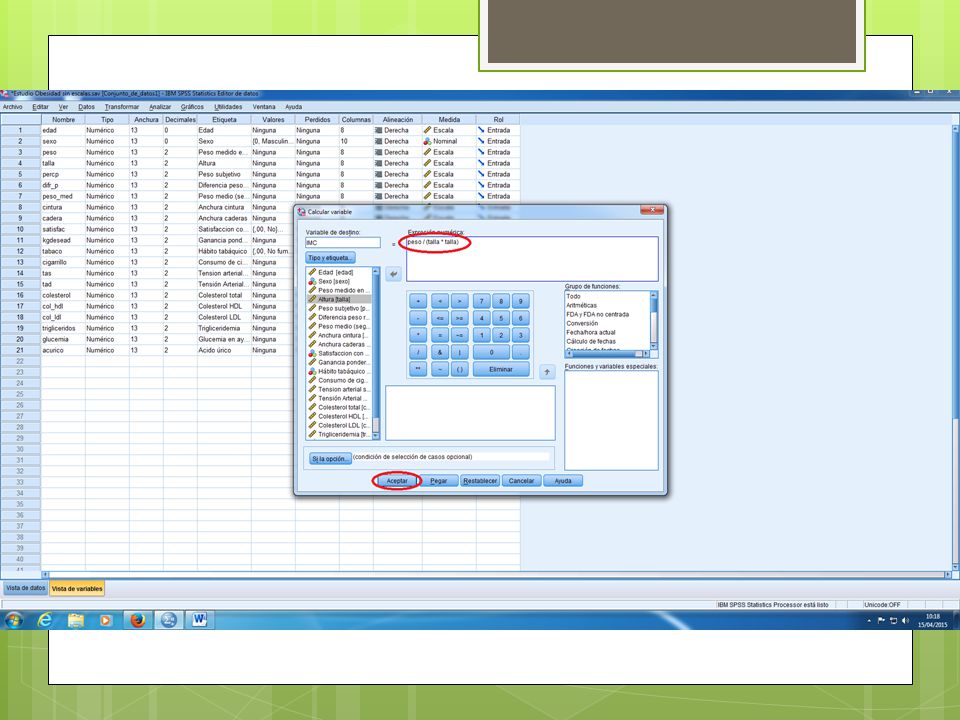Open Internet Explorer from the taskbar
Viewport: 960px width, 720px height.
click(45, 620)
